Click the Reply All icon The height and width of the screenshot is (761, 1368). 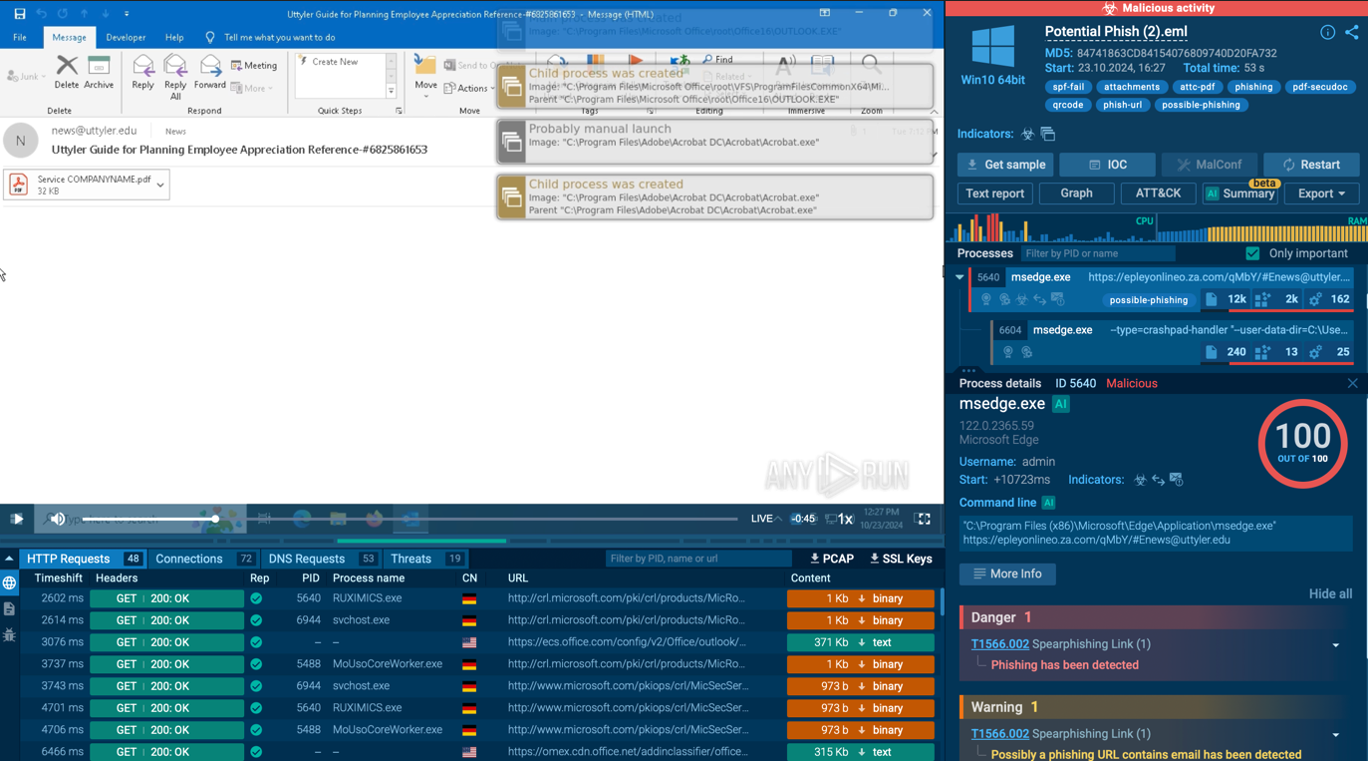pyautogui.click(x=175, y=76)
